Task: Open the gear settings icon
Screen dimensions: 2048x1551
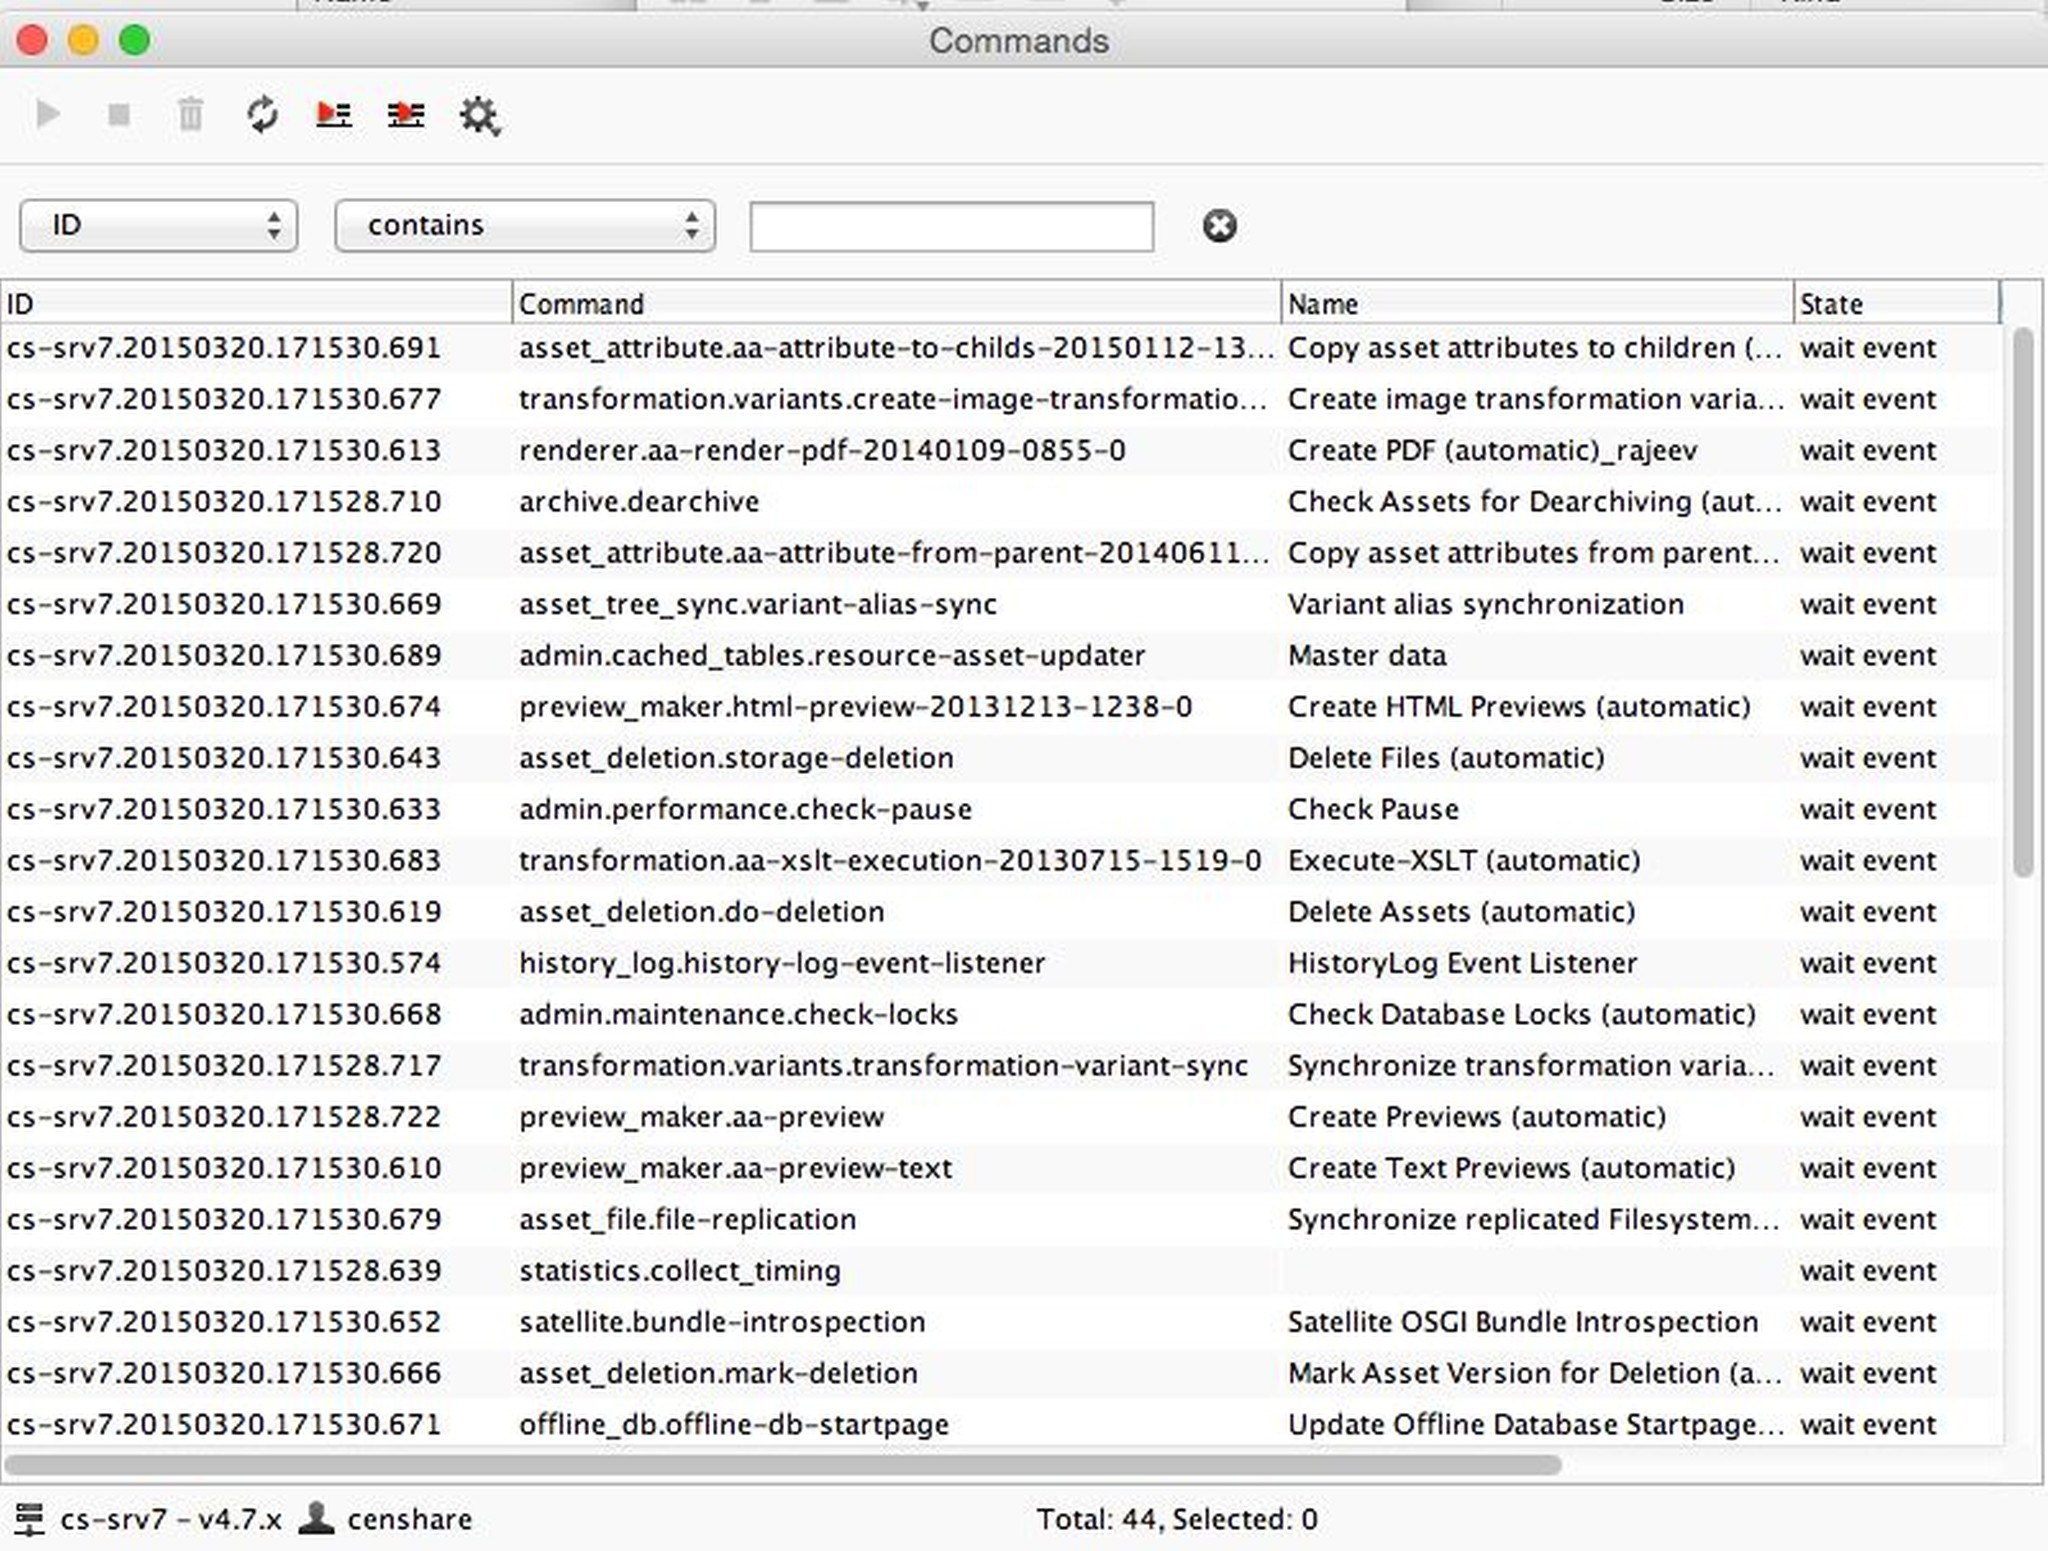Action: coord(479,116)
